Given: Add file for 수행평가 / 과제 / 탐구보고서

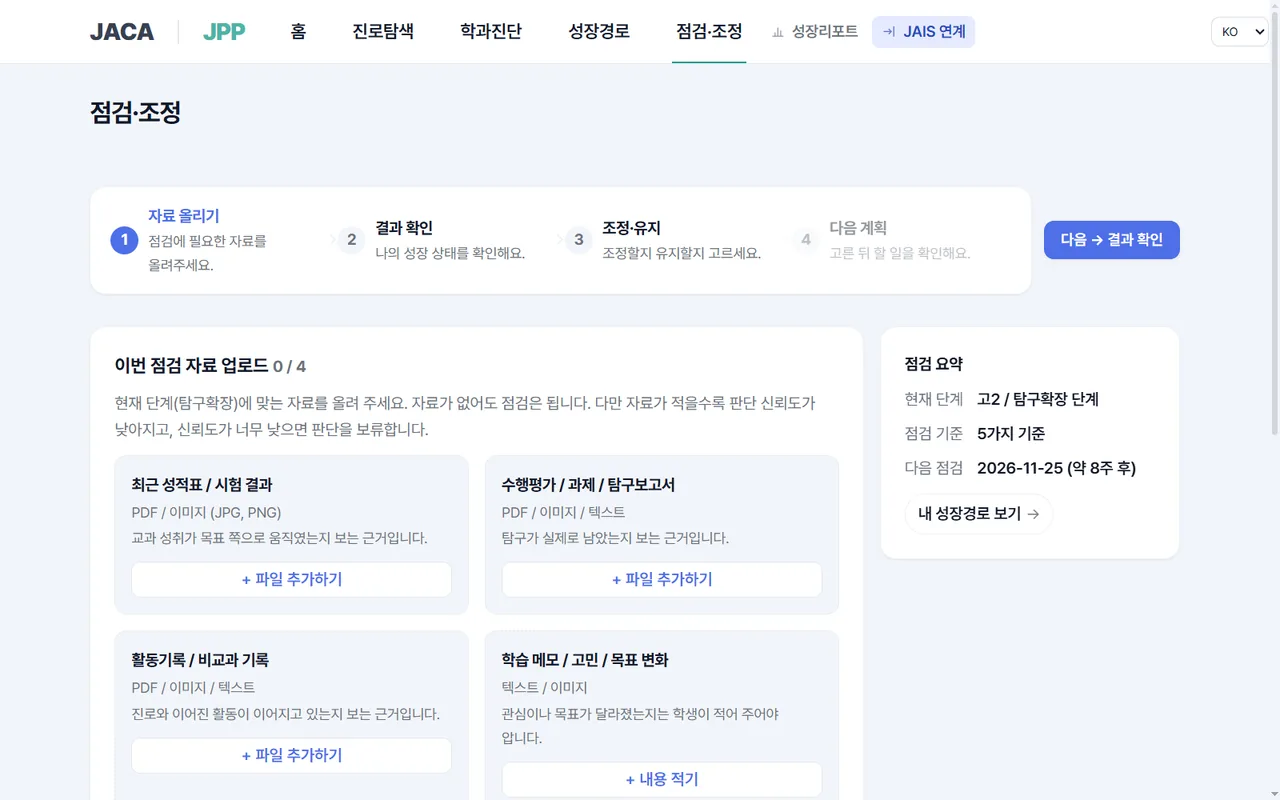Looking at the screenshot, I should (662, 579).
